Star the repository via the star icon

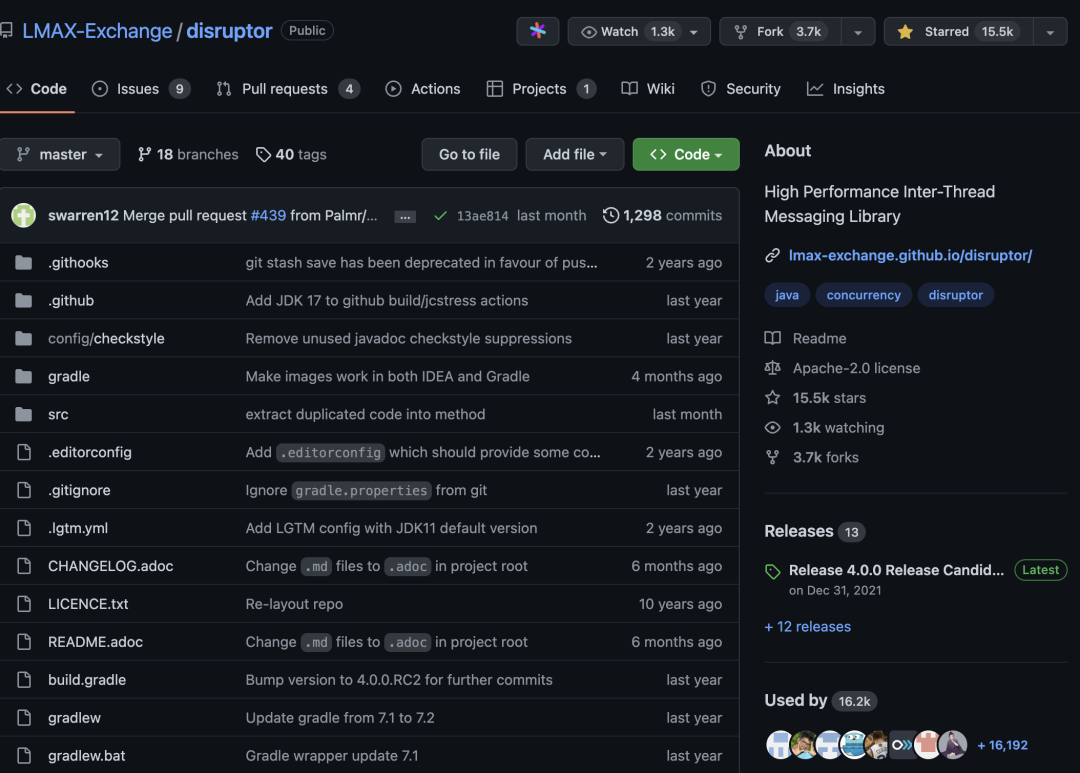pyautogui.click(x=903, y=31)
